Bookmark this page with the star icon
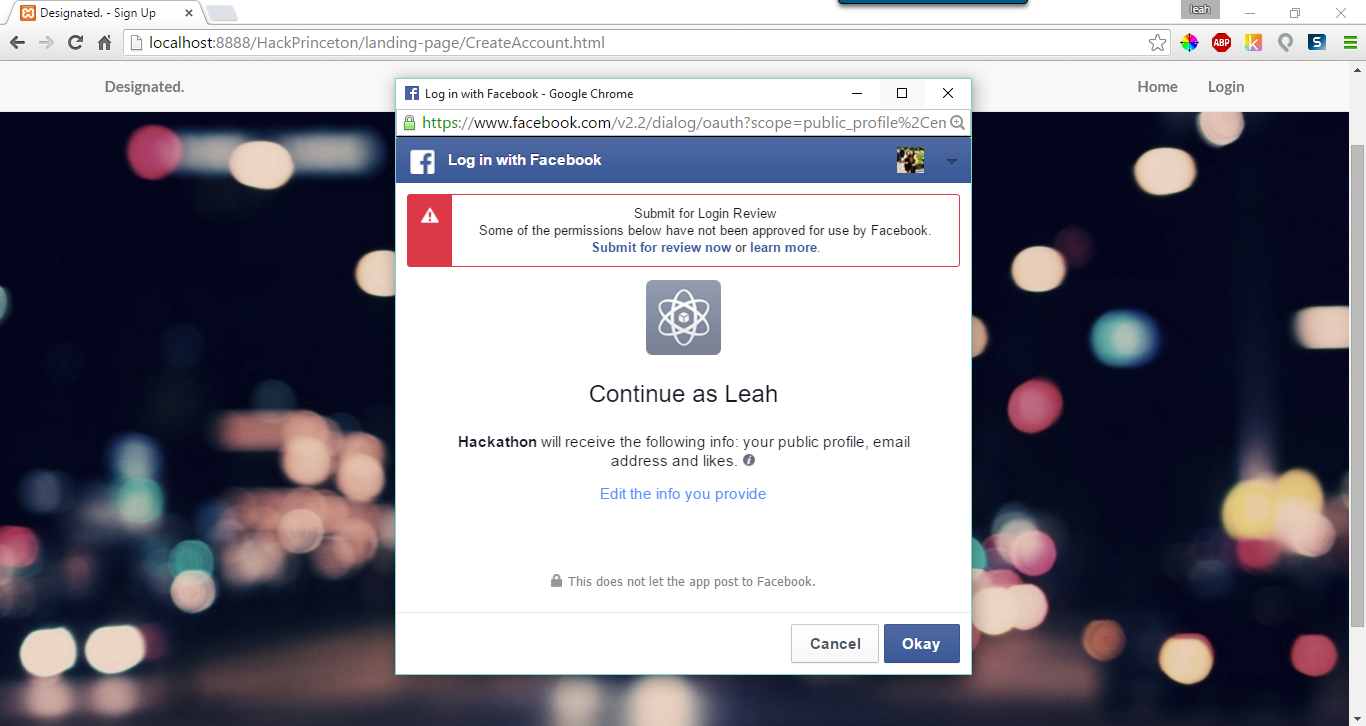This screenshot has height=726, width=1366. (1157, 43)
